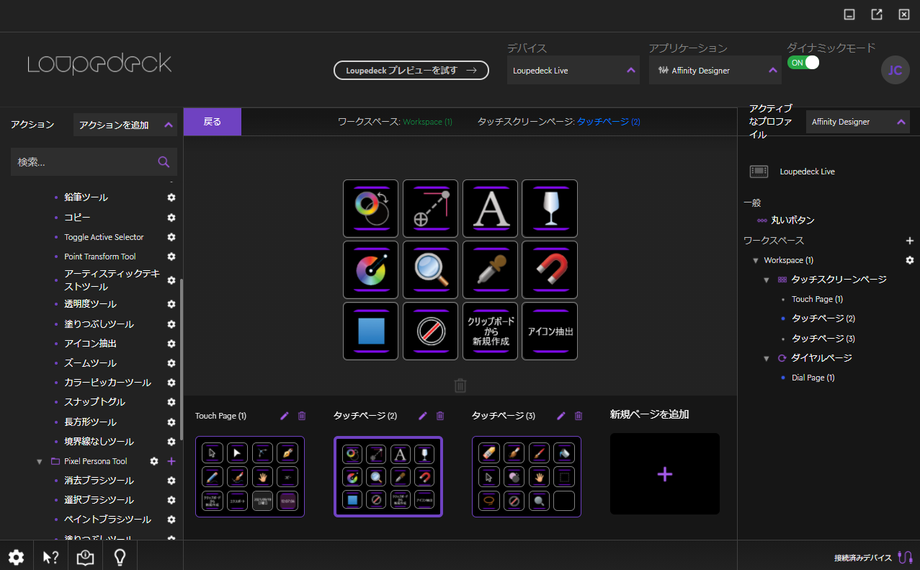Click the action list vertical scrollbar
The width and height of the screenshot is (920, 570).
pos(181,358)
